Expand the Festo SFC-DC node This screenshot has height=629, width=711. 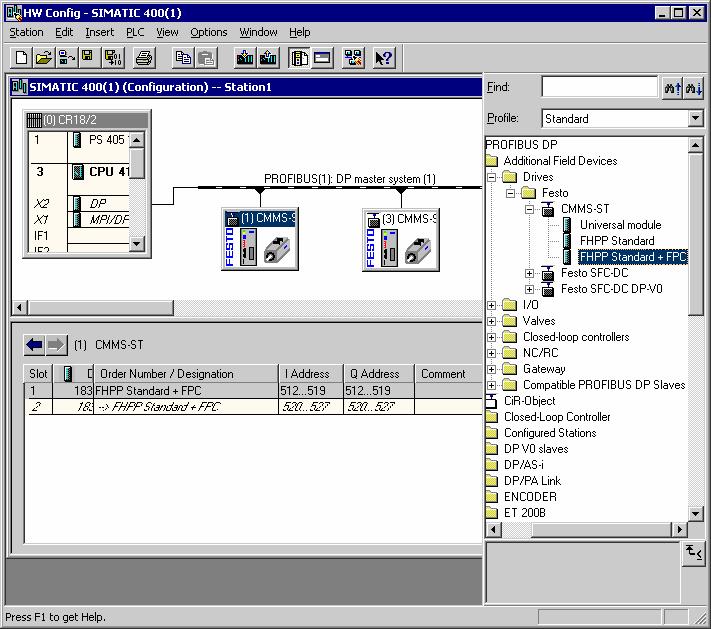pyautogui.click(x=529, y=273)
